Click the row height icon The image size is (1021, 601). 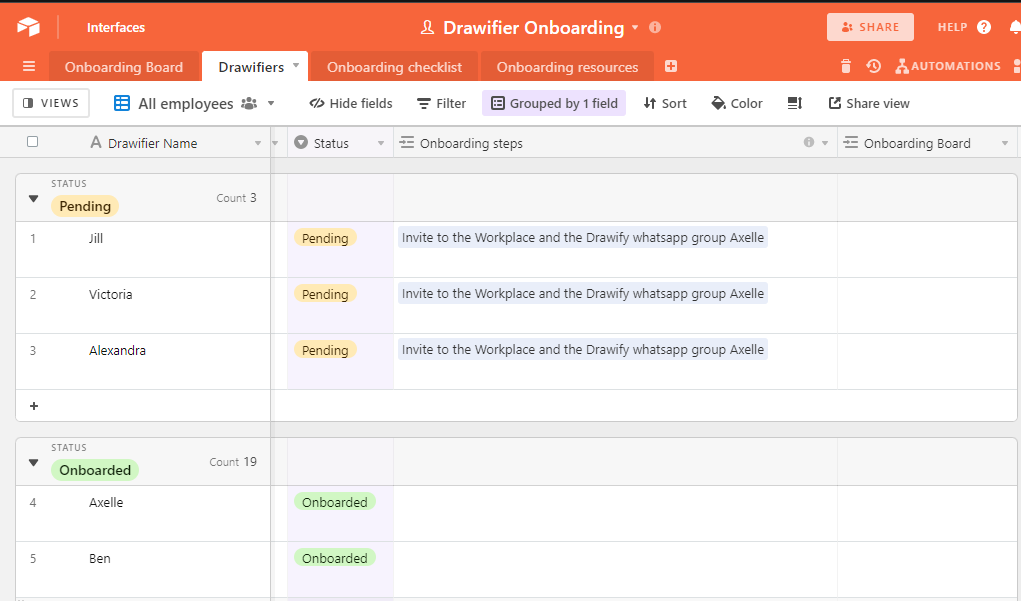[x=795, y=103]
